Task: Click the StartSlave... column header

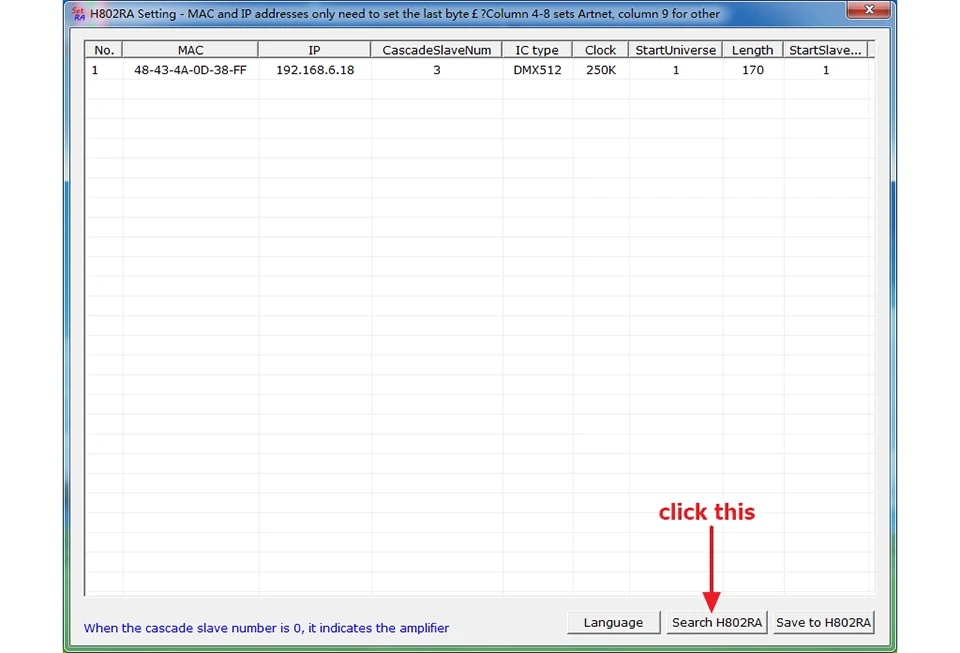Action: (825, 50)
